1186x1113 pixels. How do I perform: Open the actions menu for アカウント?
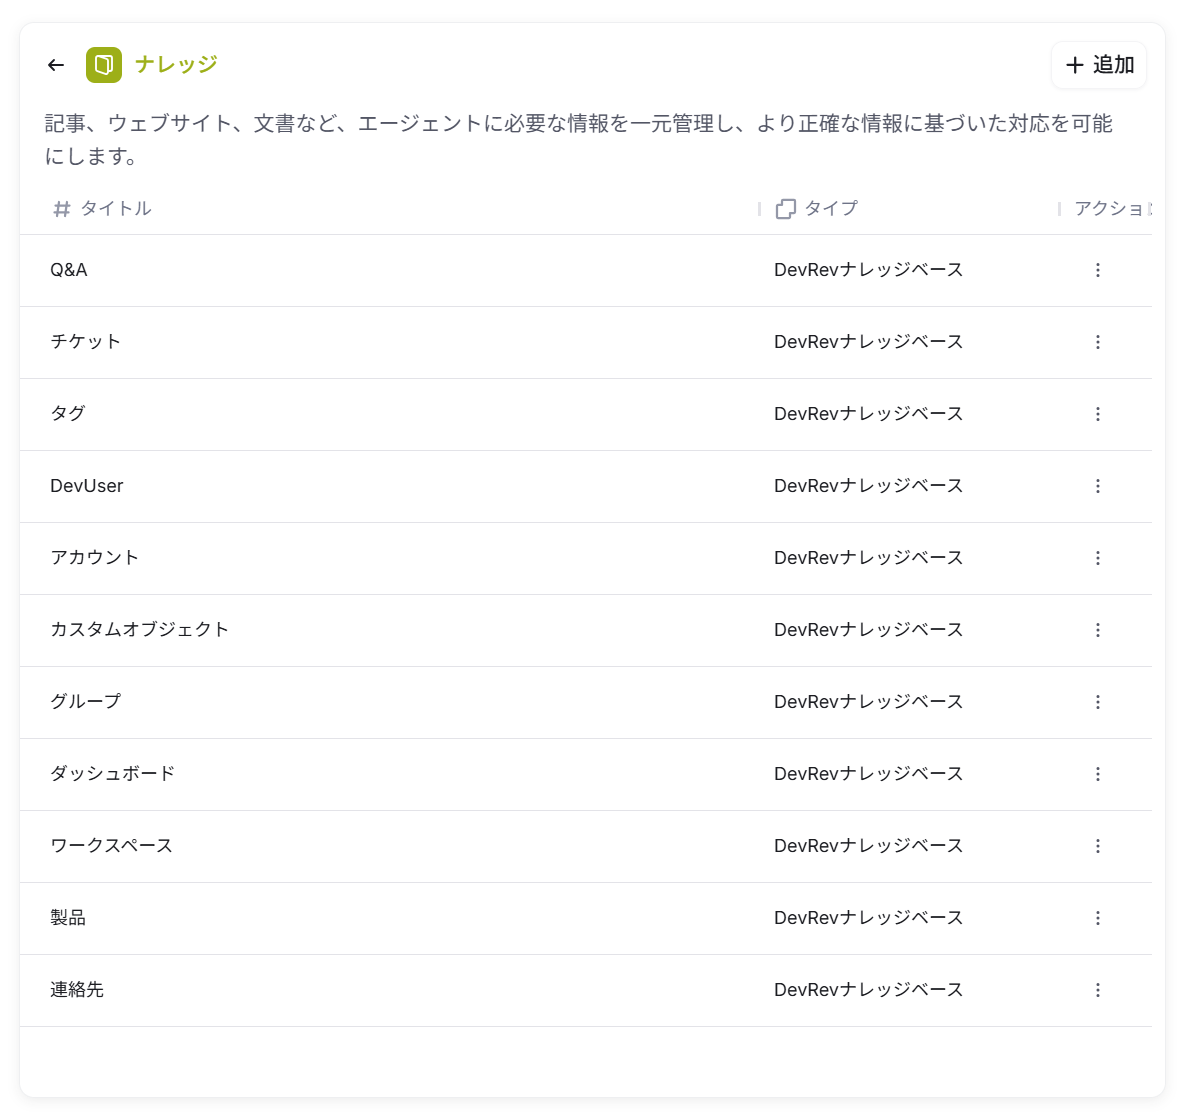(1098, 558)
